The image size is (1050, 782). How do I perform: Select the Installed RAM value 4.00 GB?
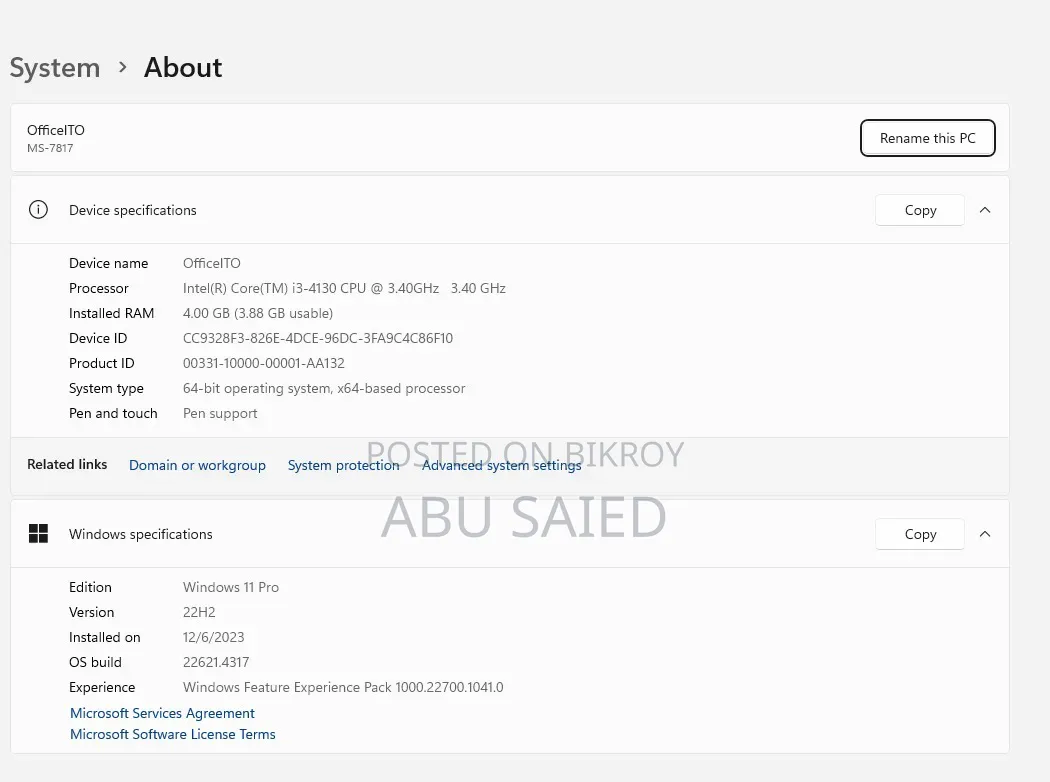pyautogui.click(x=258, y=313)
